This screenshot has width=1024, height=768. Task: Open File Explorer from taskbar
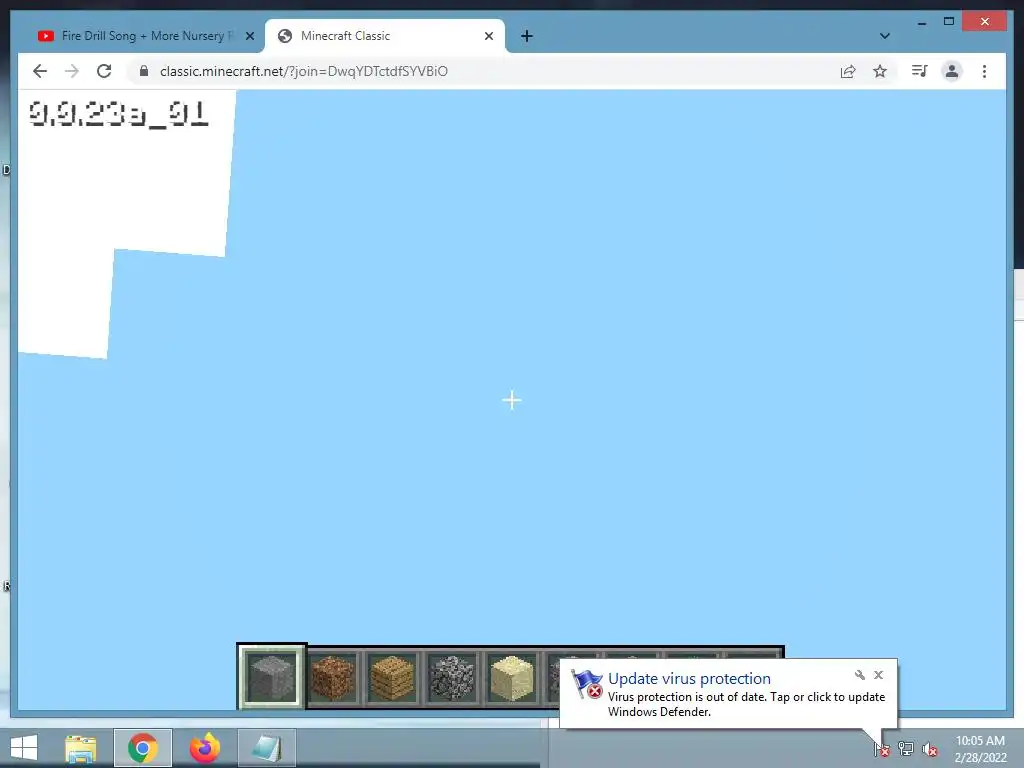coord(80,748)
